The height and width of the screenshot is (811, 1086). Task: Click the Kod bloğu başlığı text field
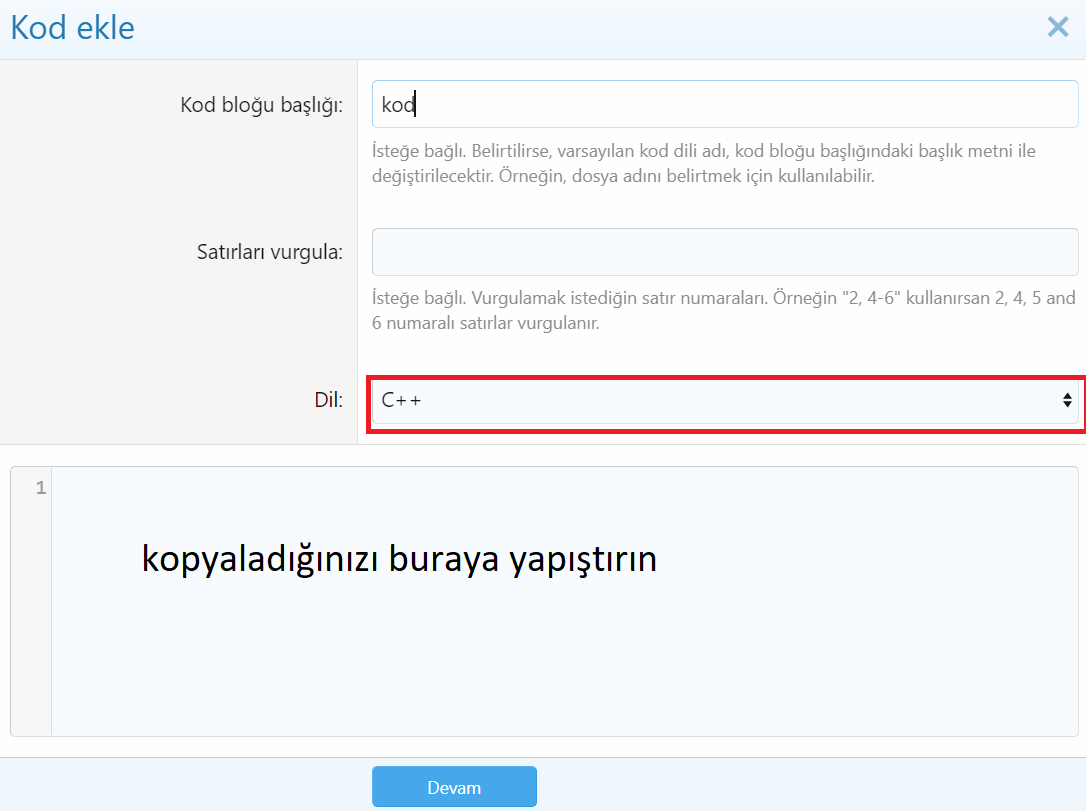point(724,104)
